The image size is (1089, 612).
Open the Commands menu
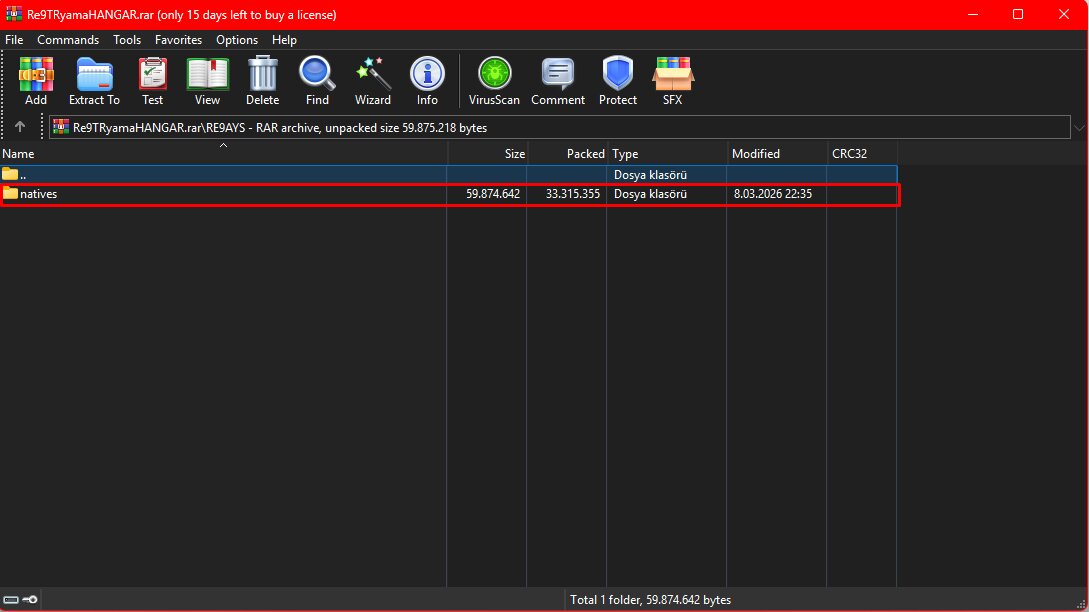[68, 40]
